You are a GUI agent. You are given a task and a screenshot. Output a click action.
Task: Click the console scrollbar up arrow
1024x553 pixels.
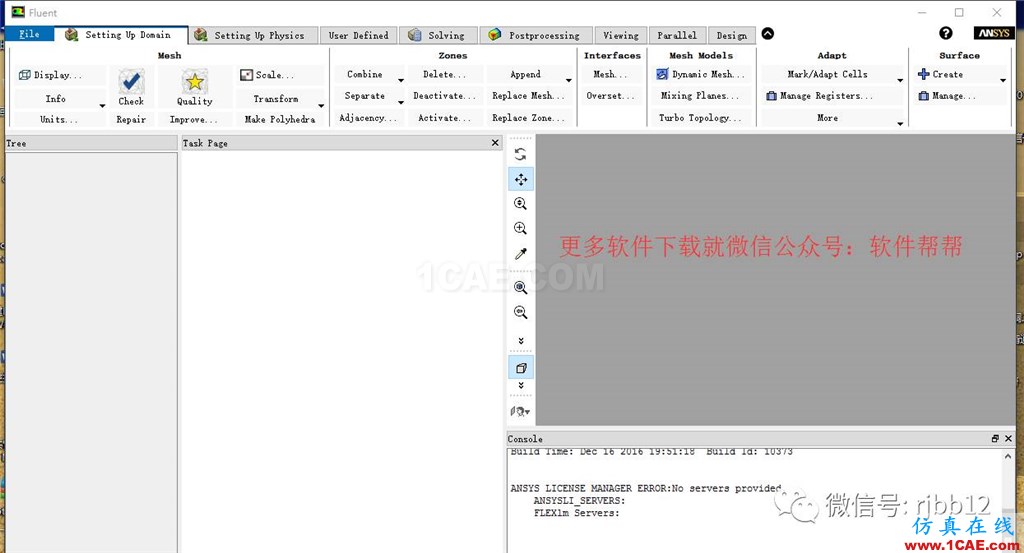pyautogui.click(x=1008, y=456)
